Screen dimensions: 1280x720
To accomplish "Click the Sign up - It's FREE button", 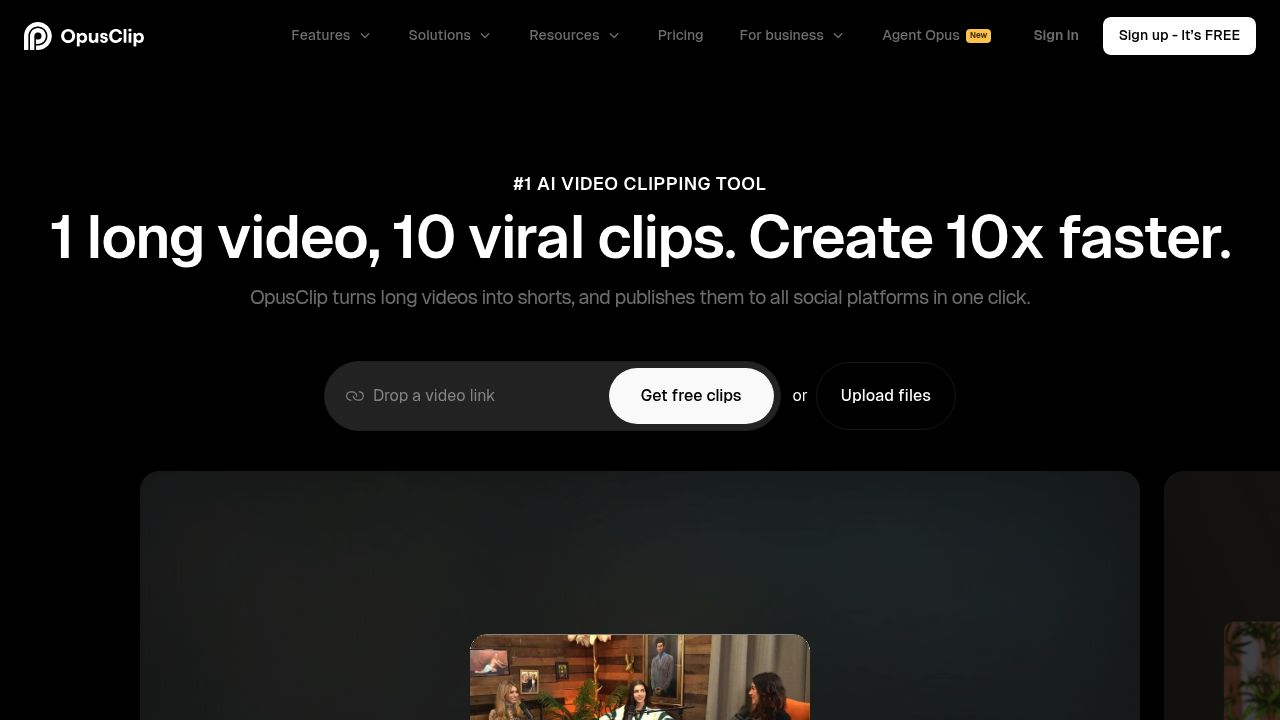I will (1178, 35).
